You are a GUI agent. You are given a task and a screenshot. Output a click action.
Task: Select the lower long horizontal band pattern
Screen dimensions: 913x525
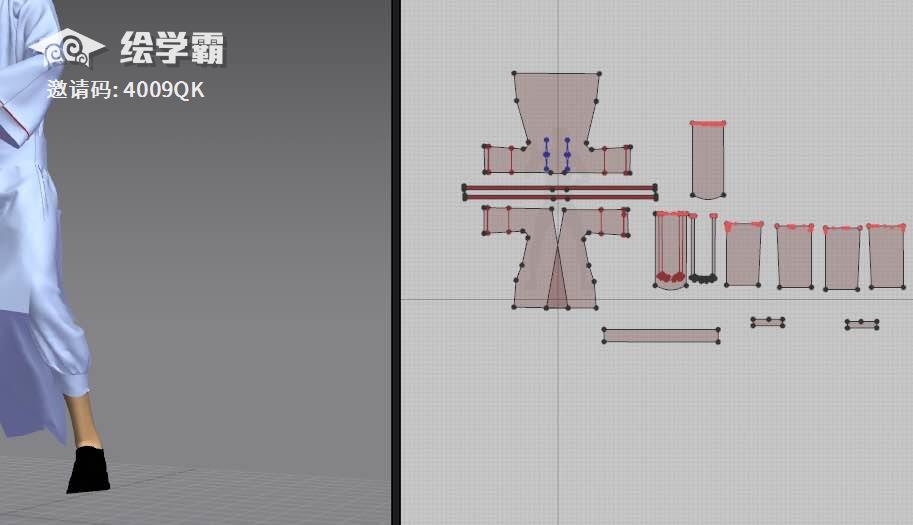[559, 197]
